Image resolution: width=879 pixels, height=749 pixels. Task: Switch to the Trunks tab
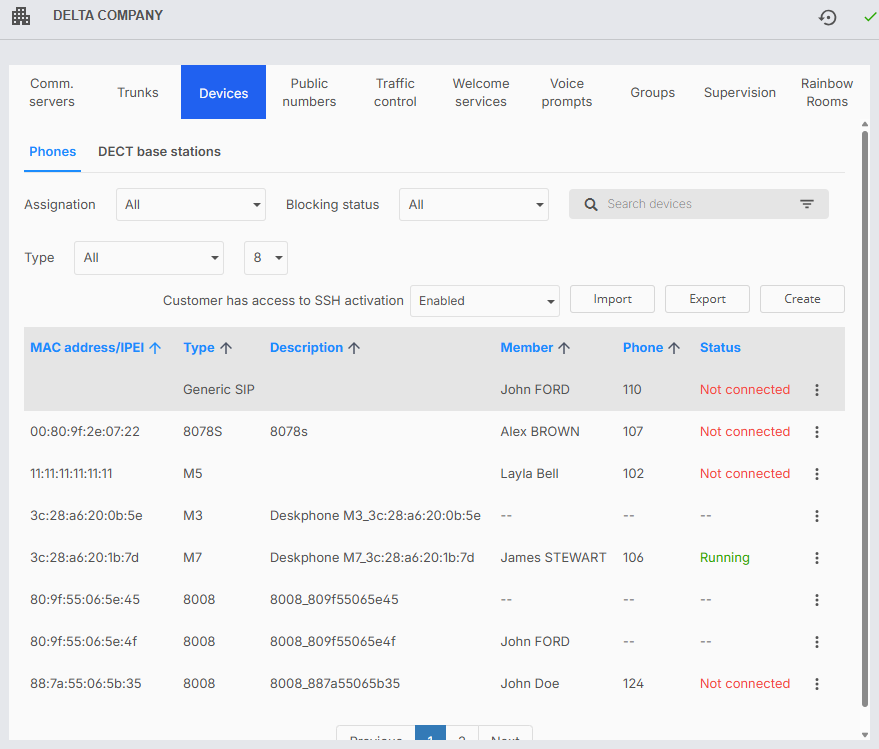pos(138,92)
